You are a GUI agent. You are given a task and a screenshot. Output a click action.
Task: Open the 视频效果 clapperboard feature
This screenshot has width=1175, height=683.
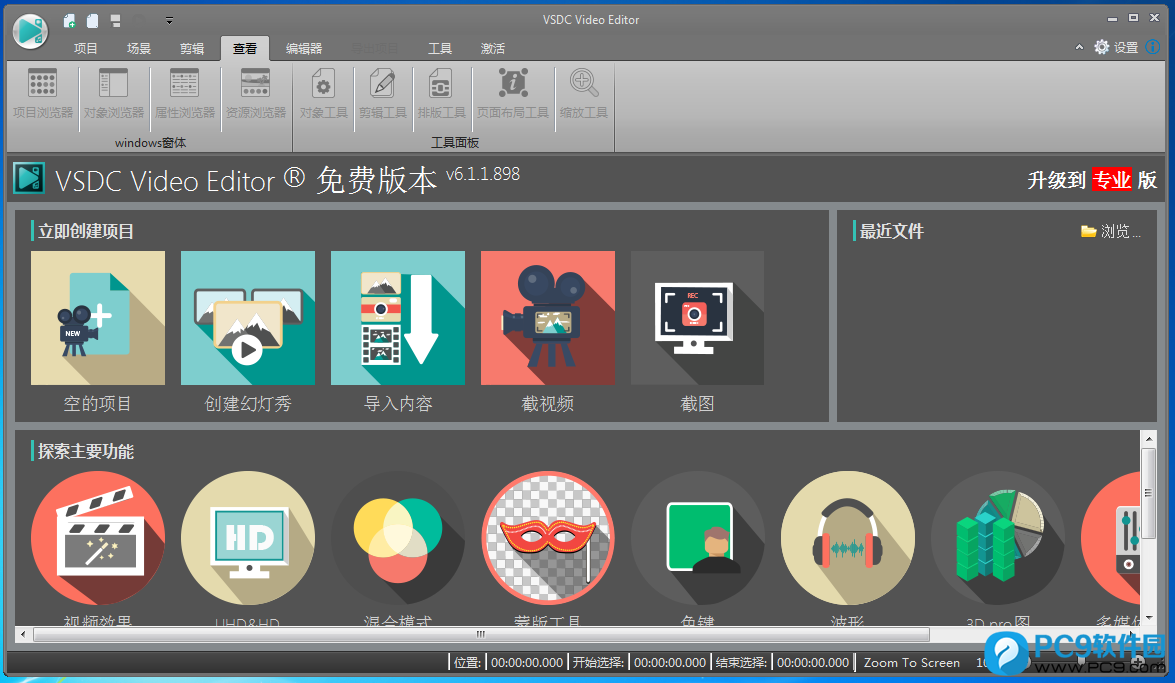(x=97, y=538)
